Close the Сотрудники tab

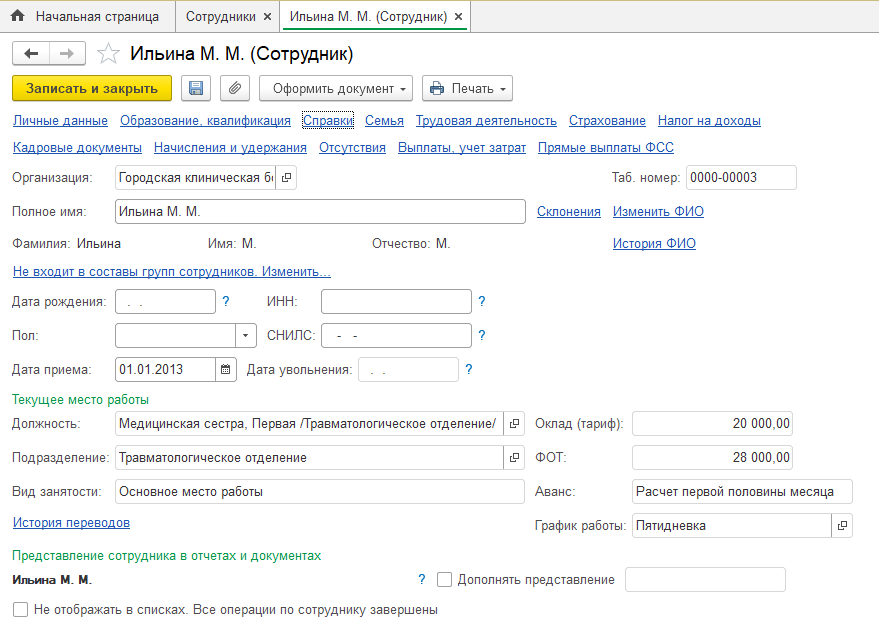[267, 17]
